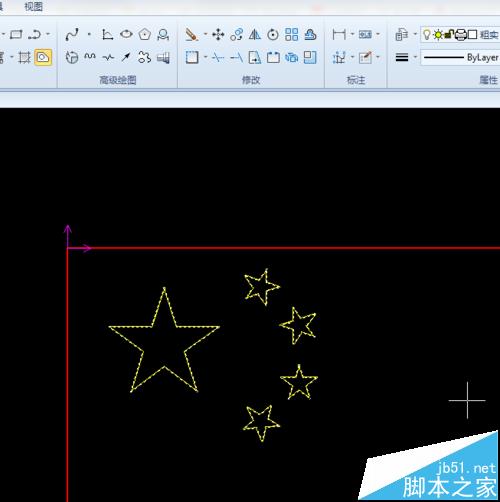Toggle layer on/off light bulb
Image resolution: width=500 pixels, height=502 pixels.
(x=426, y=34)
